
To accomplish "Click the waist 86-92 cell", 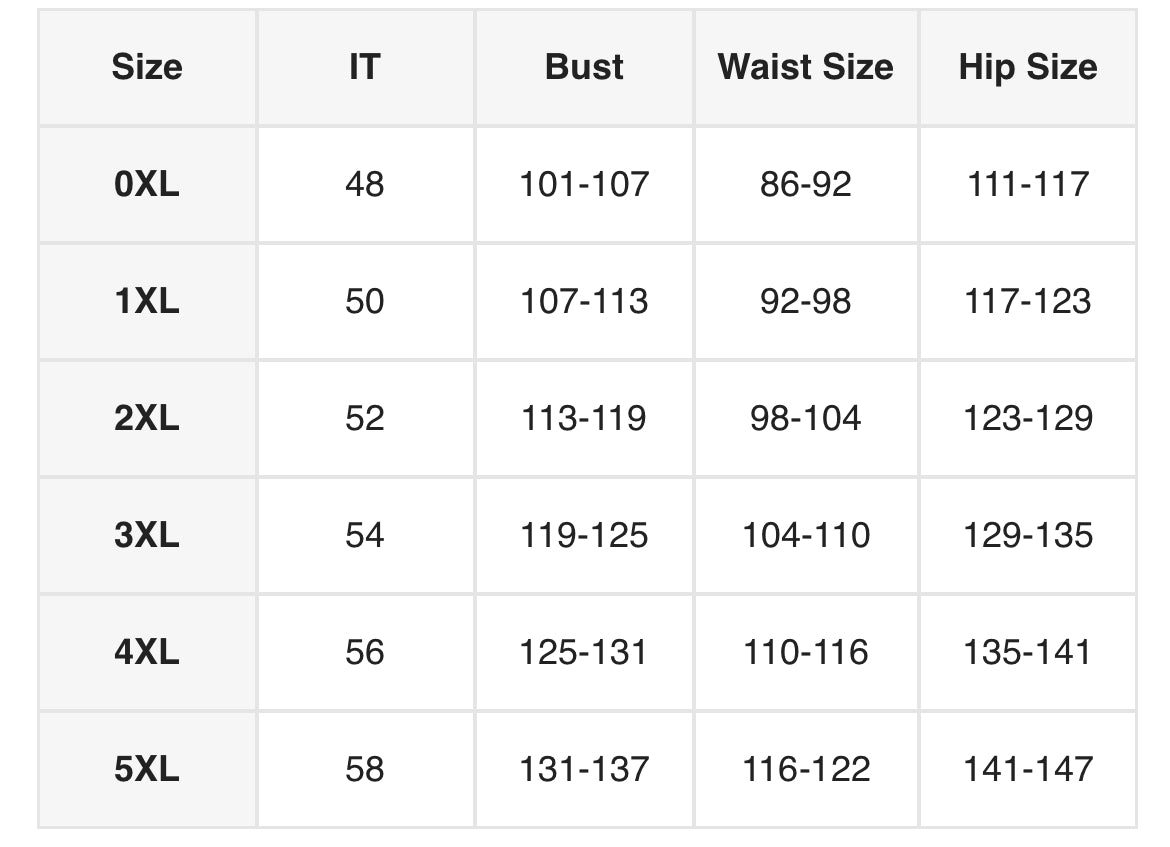I will 805,184.
